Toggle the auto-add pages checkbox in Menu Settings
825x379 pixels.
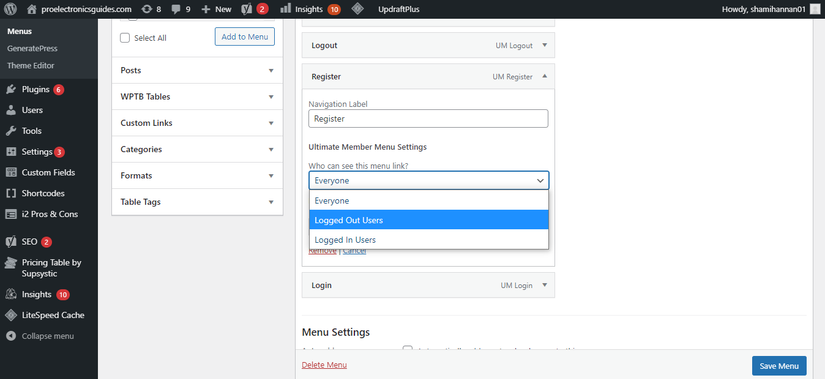click(407, 348)
